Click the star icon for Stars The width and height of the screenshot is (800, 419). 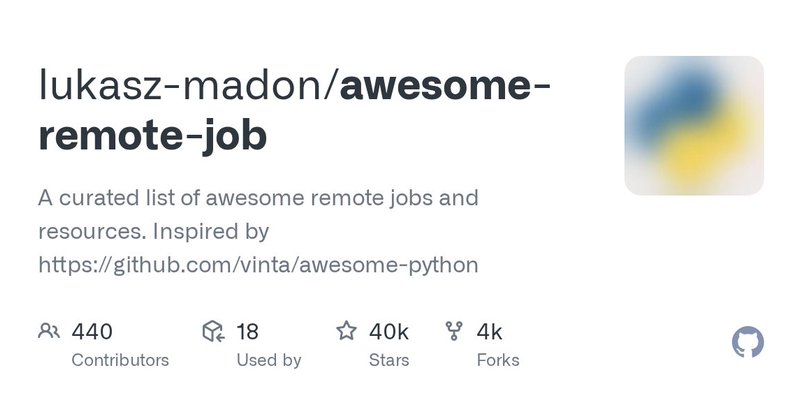(x=346, y=330)
